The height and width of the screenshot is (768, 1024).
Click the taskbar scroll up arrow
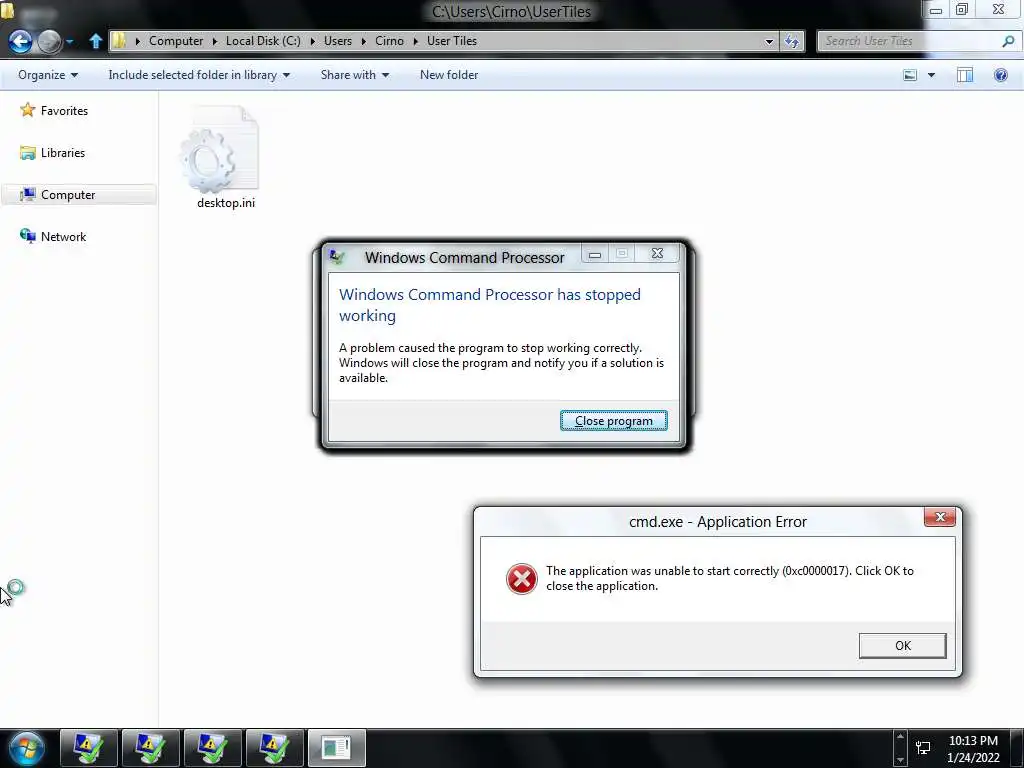[900, 737]
